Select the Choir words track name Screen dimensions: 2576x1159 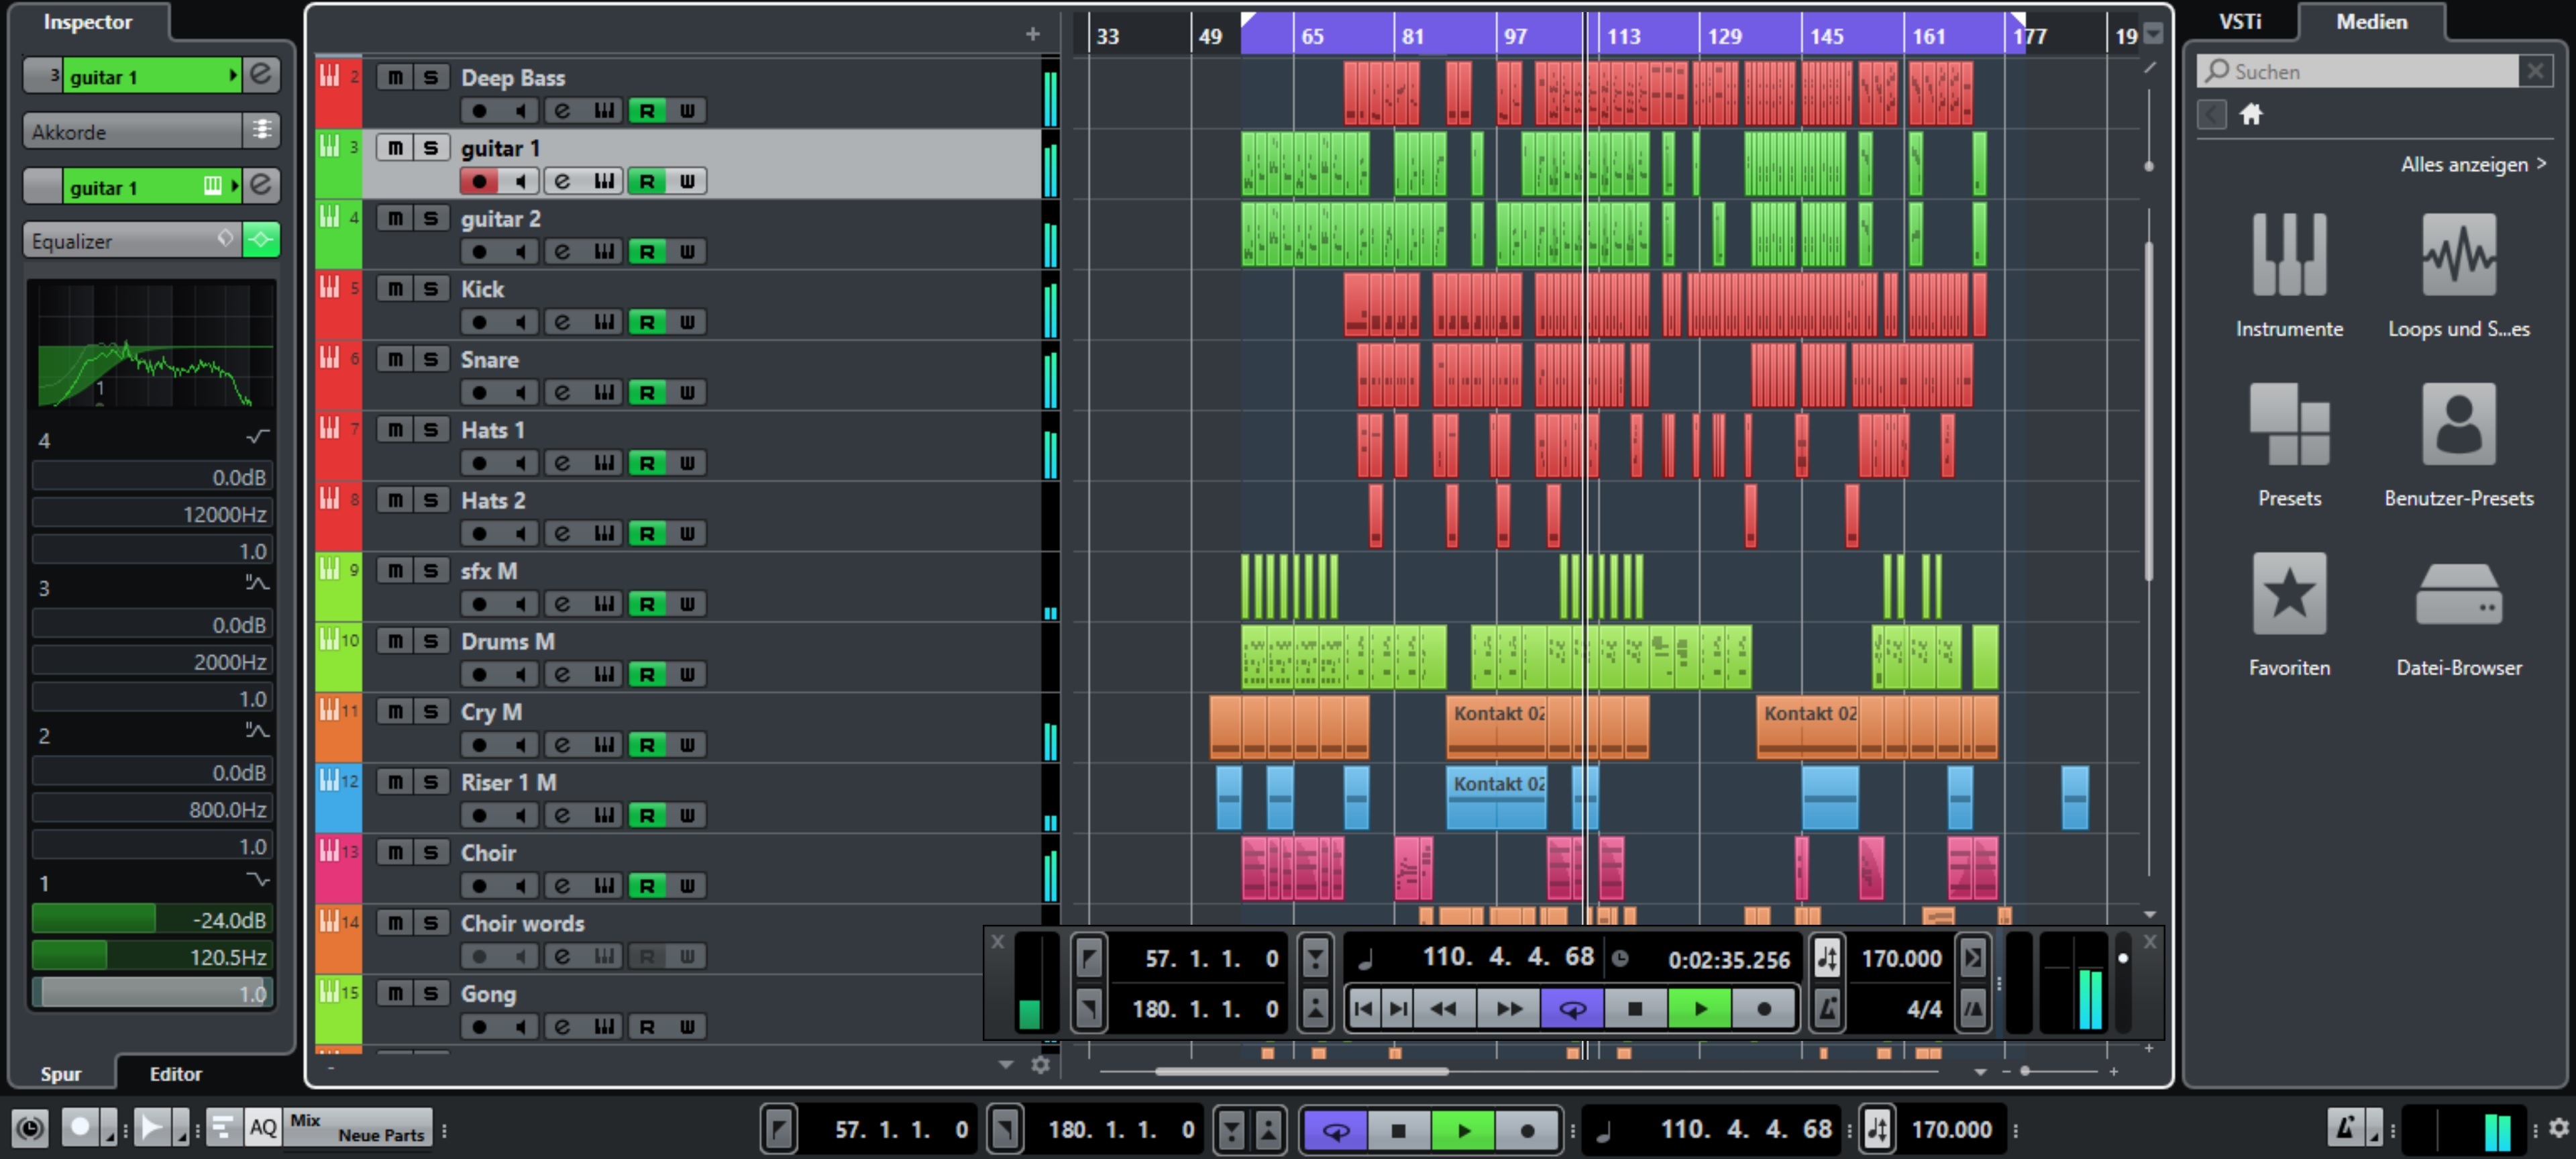tap(522, 924)
